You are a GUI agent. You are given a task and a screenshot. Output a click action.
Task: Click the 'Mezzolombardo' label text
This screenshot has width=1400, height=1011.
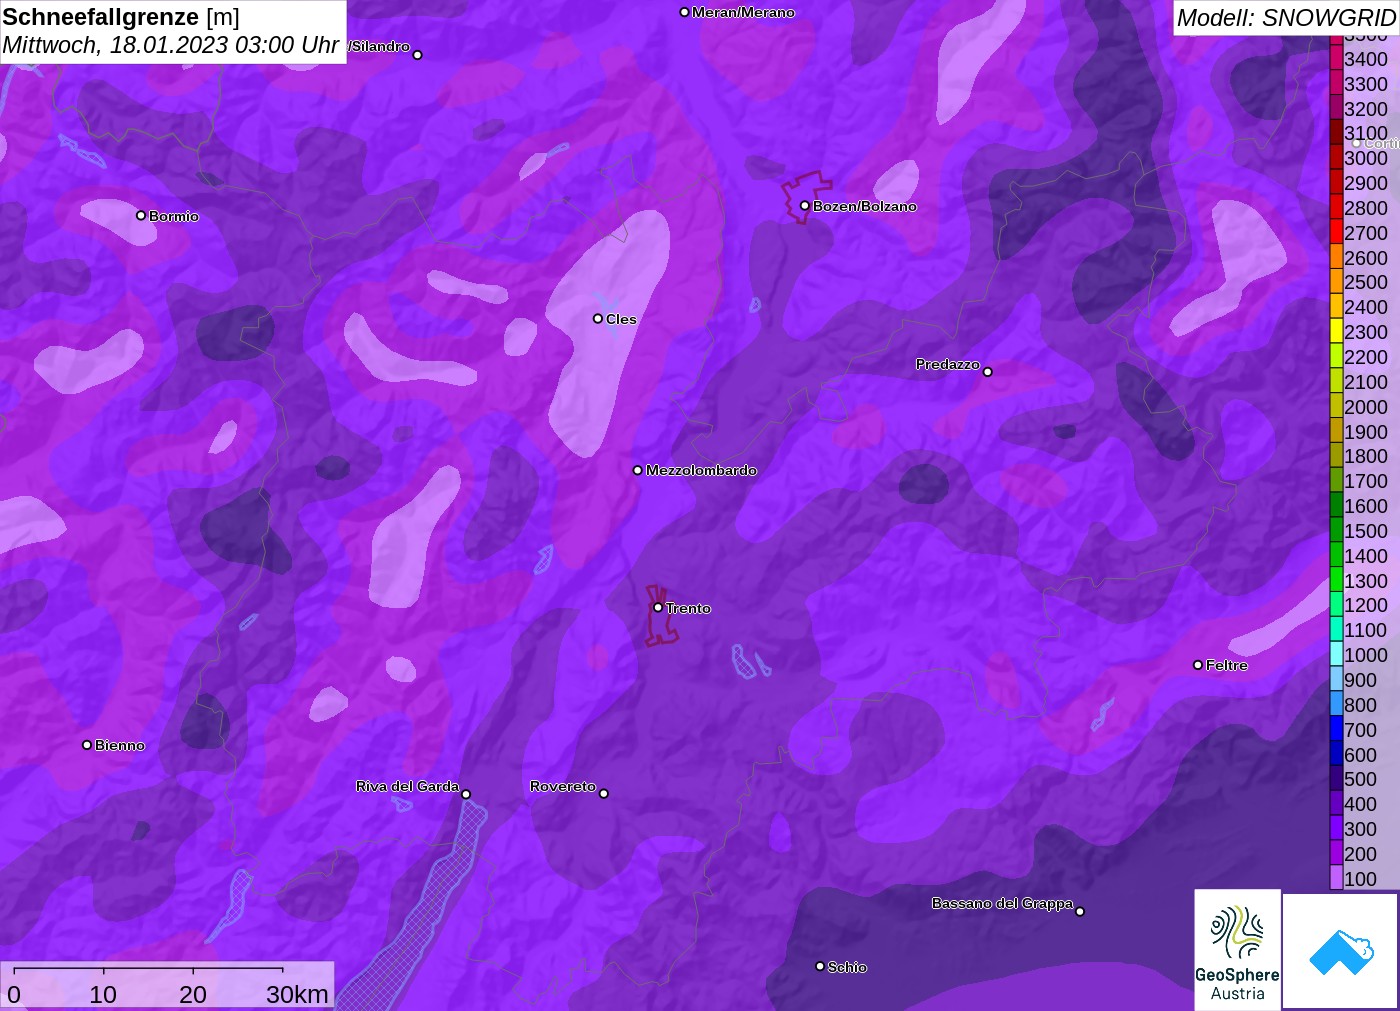tap(701, 470)
